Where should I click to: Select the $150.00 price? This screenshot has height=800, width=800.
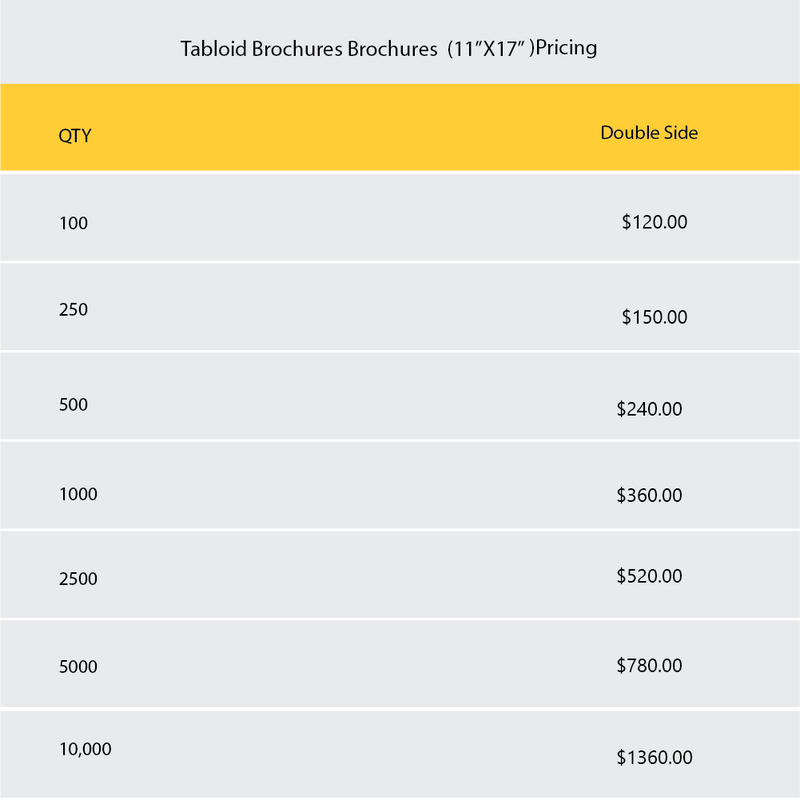coord(654,318)
